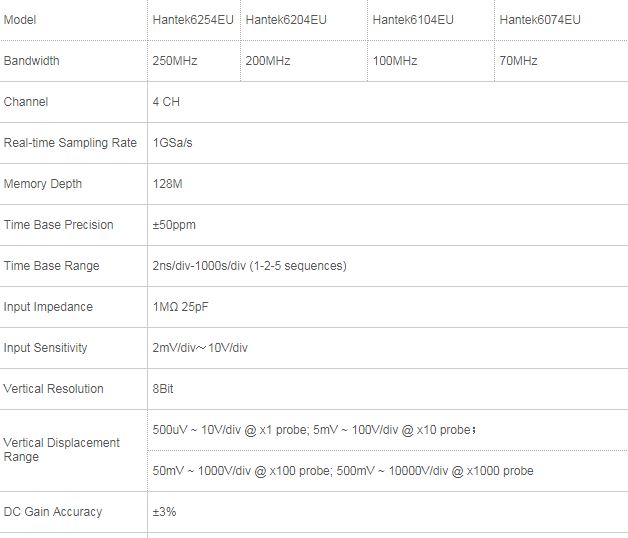Select the Hantek6074EU model text
The height and width of the screenshot is (538, 628).
[540, 20]
